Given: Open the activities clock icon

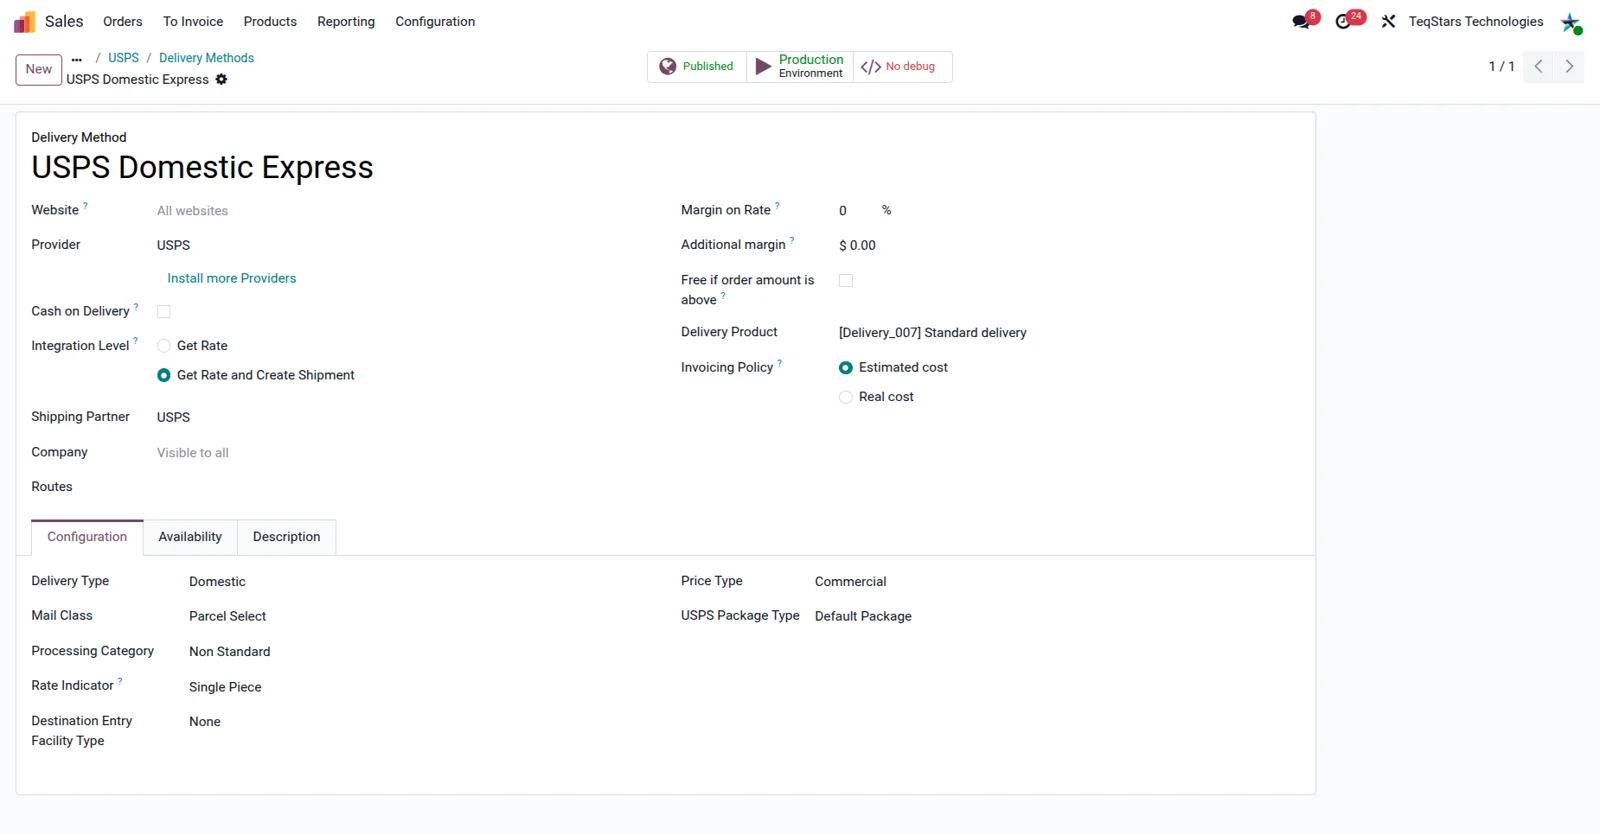Looking at the screenshot, I should click(x=1344, y=21).
